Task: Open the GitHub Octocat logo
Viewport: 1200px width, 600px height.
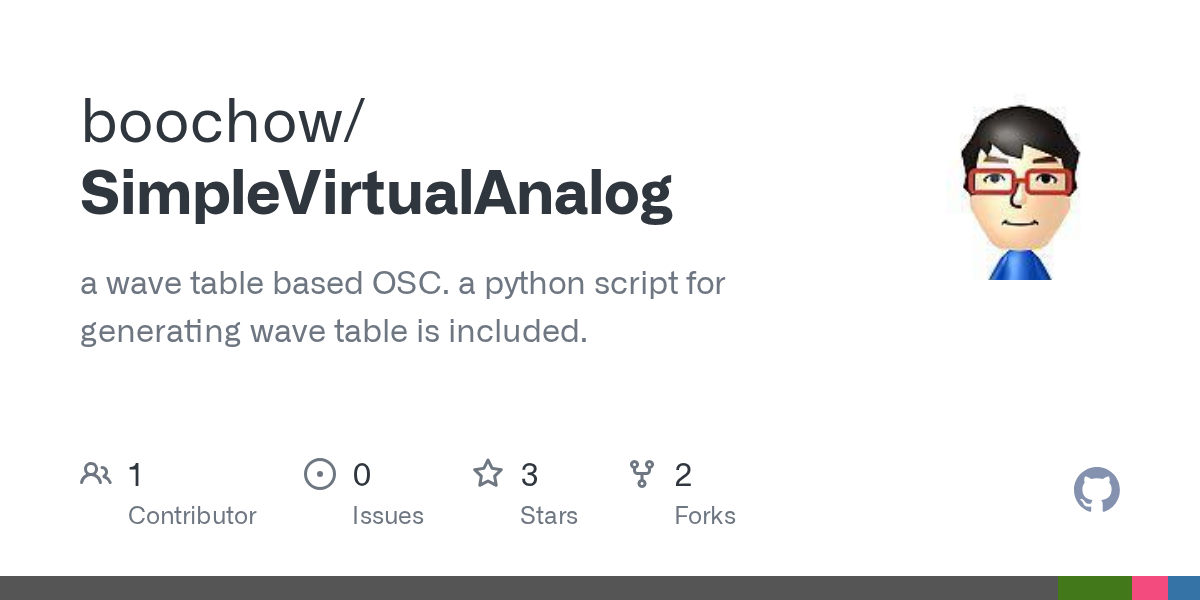Action: (x=1096, y=490)
